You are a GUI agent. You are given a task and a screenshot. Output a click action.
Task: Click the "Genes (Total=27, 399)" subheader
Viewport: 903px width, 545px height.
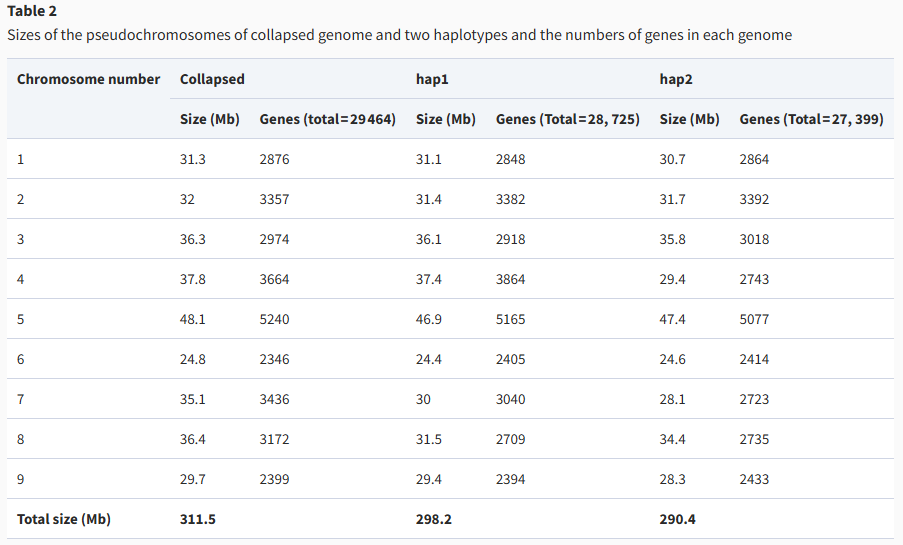[811, 119]
